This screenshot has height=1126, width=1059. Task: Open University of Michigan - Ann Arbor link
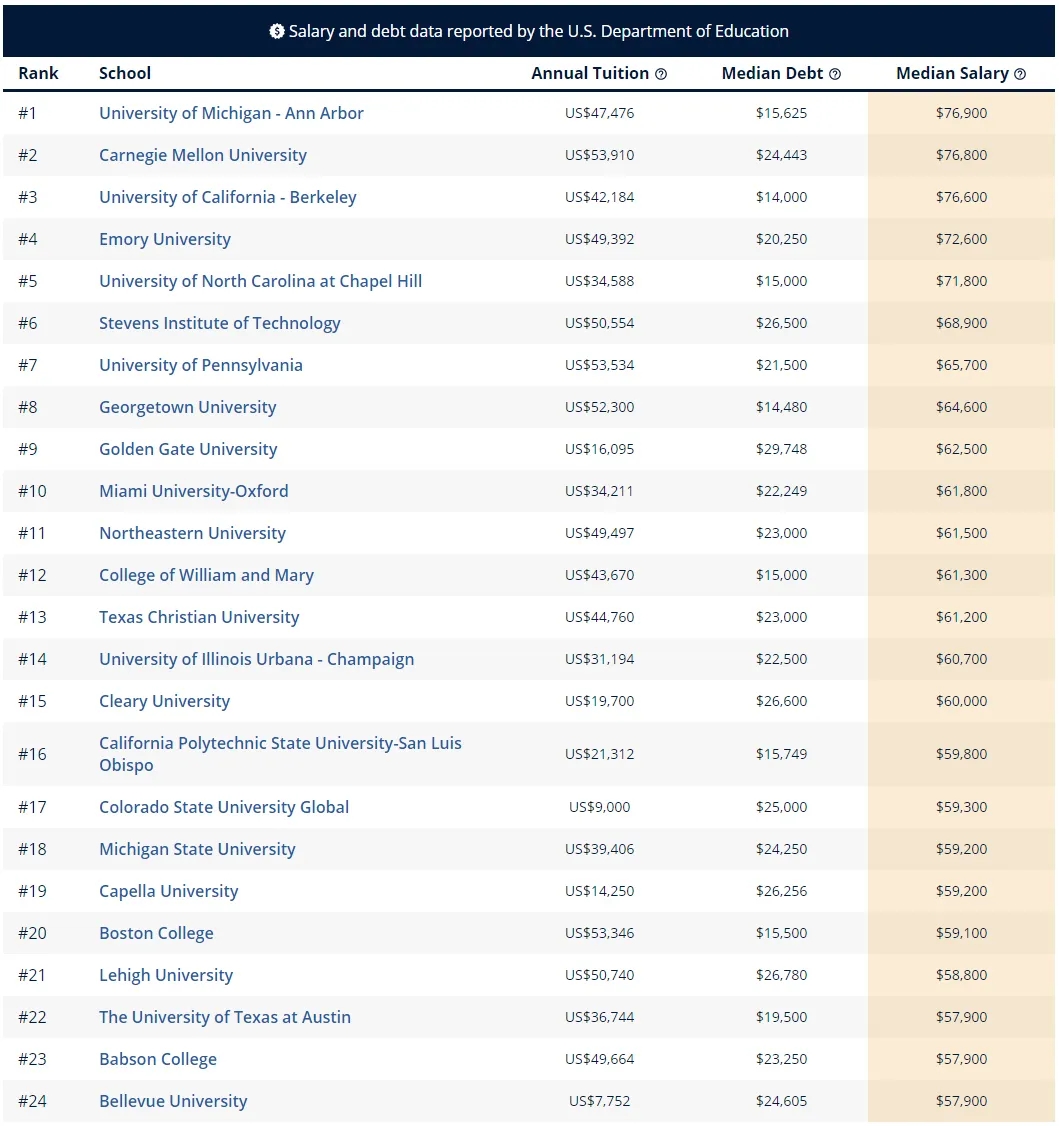[231, 113]
